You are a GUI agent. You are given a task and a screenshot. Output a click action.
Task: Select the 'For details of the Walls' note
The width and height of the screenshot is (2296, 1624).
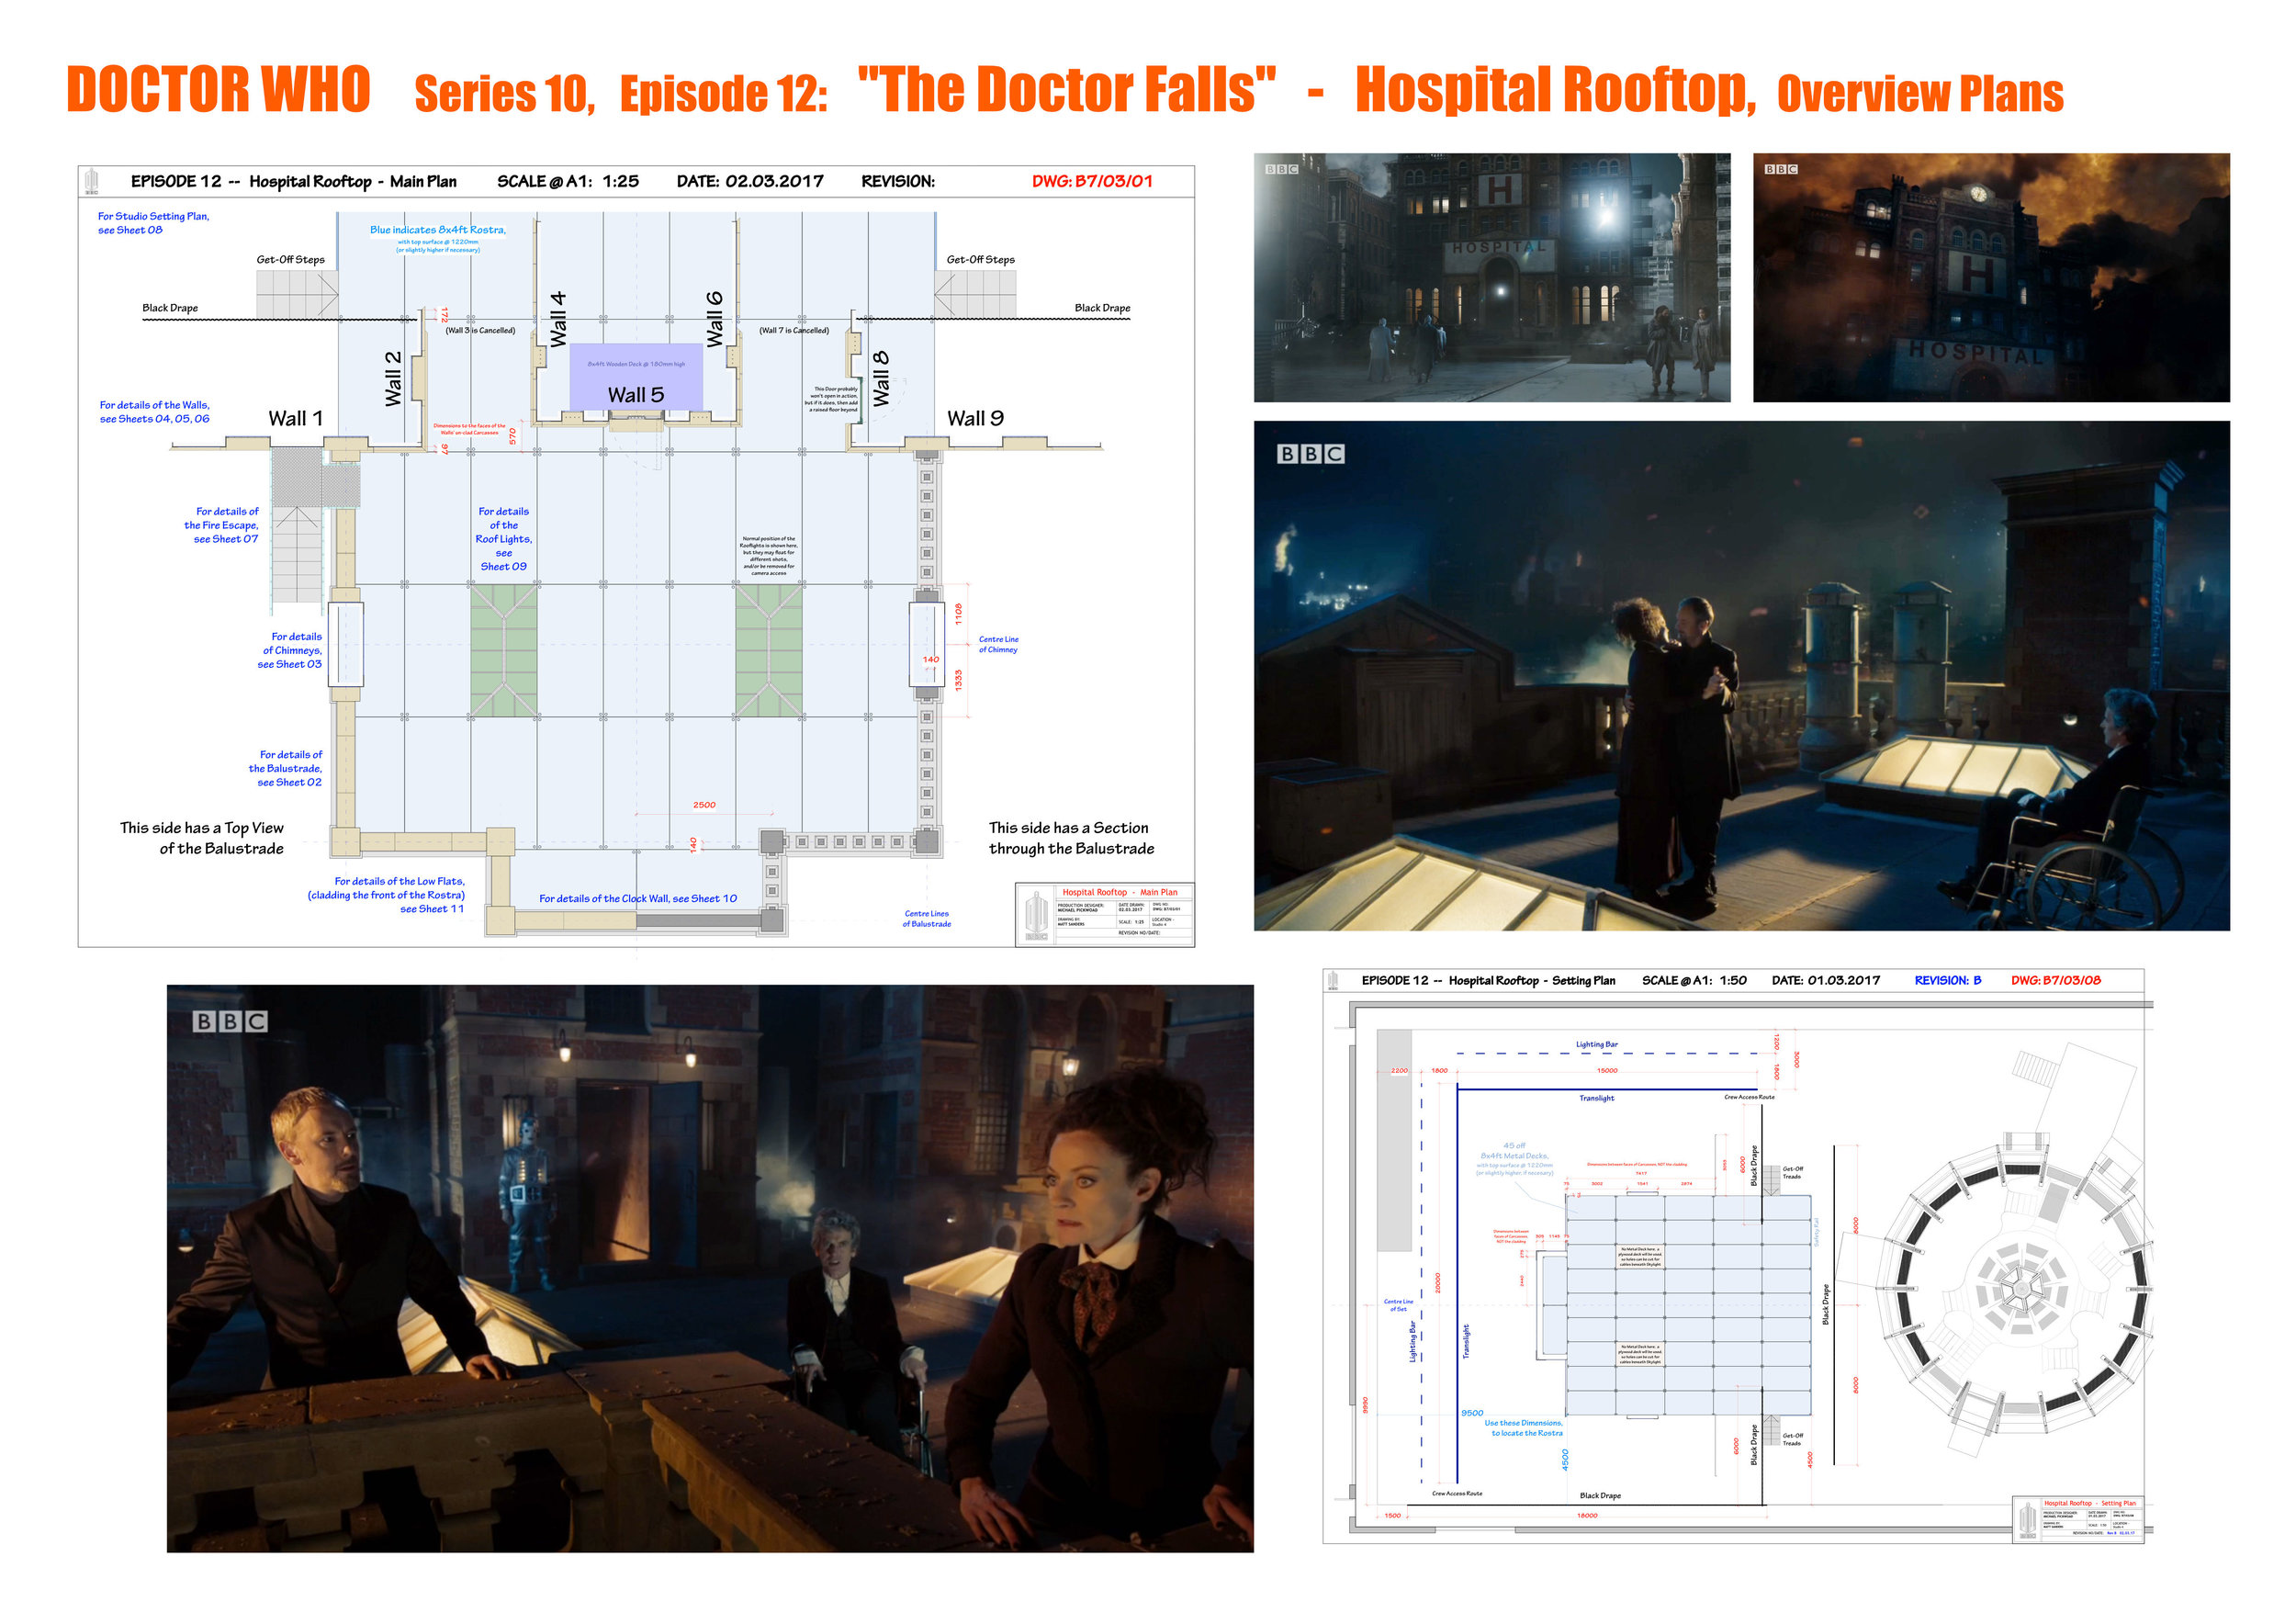154,412
